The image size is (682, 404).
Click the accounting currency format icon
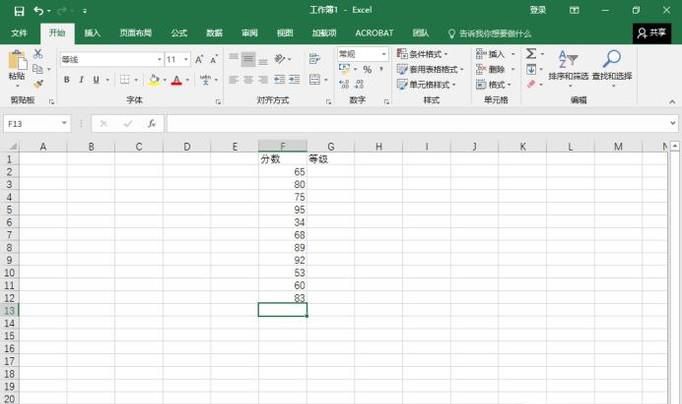coord(344,69)
